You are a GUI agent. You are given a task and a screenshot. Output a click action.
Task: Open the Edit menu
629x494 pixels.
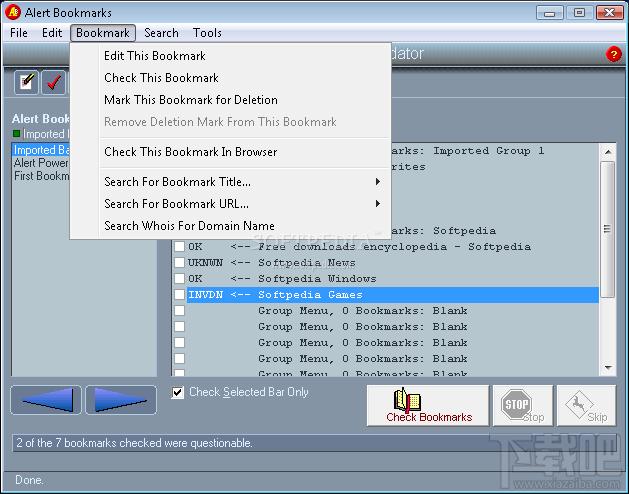52,33
